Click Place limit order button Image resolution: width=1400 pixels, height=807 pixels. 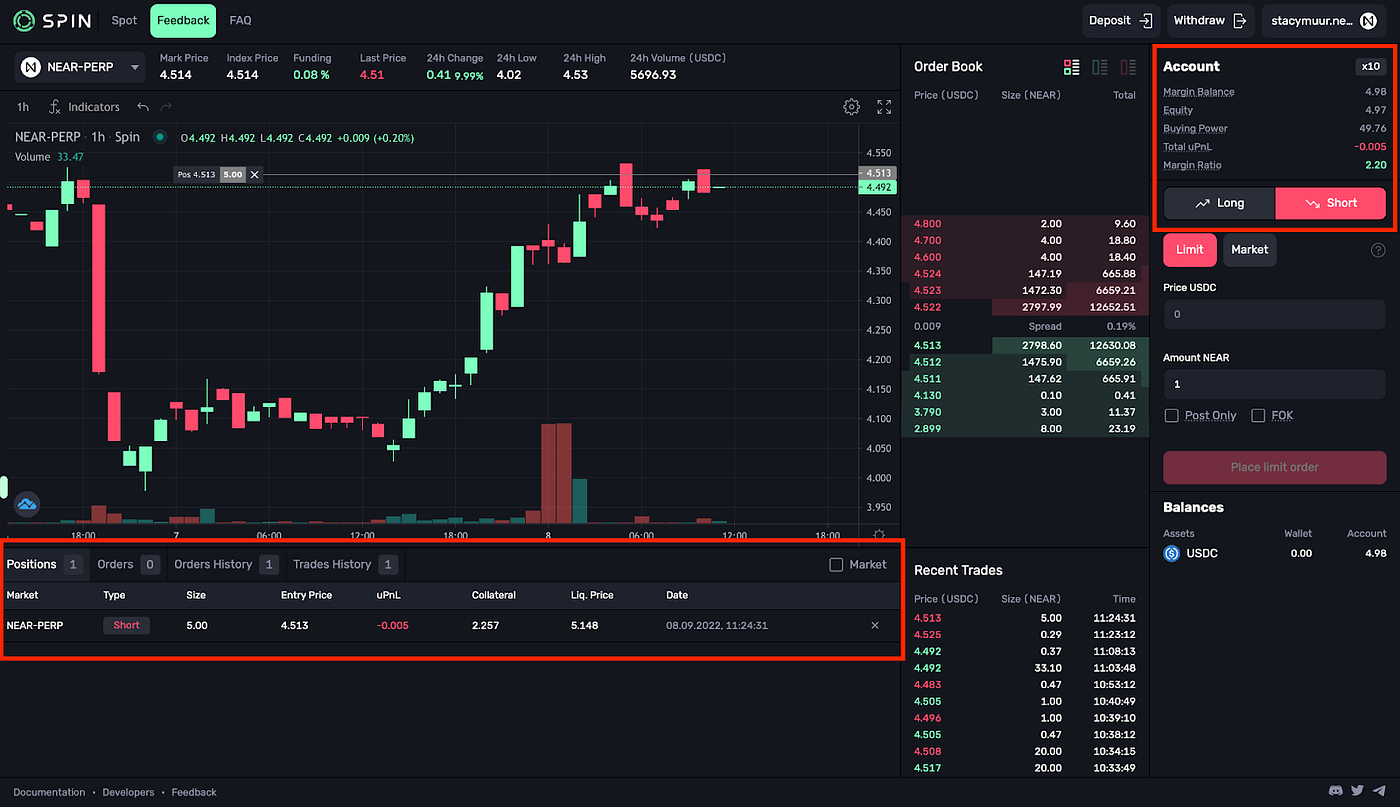click(1275, 467)
